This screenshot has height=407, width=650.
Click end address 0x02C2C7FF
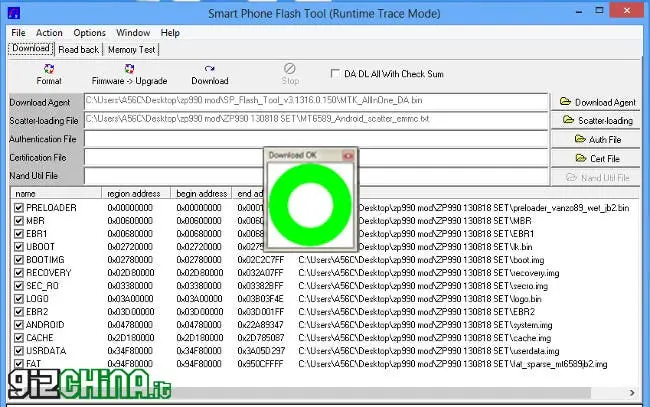(x=260, y=260)
